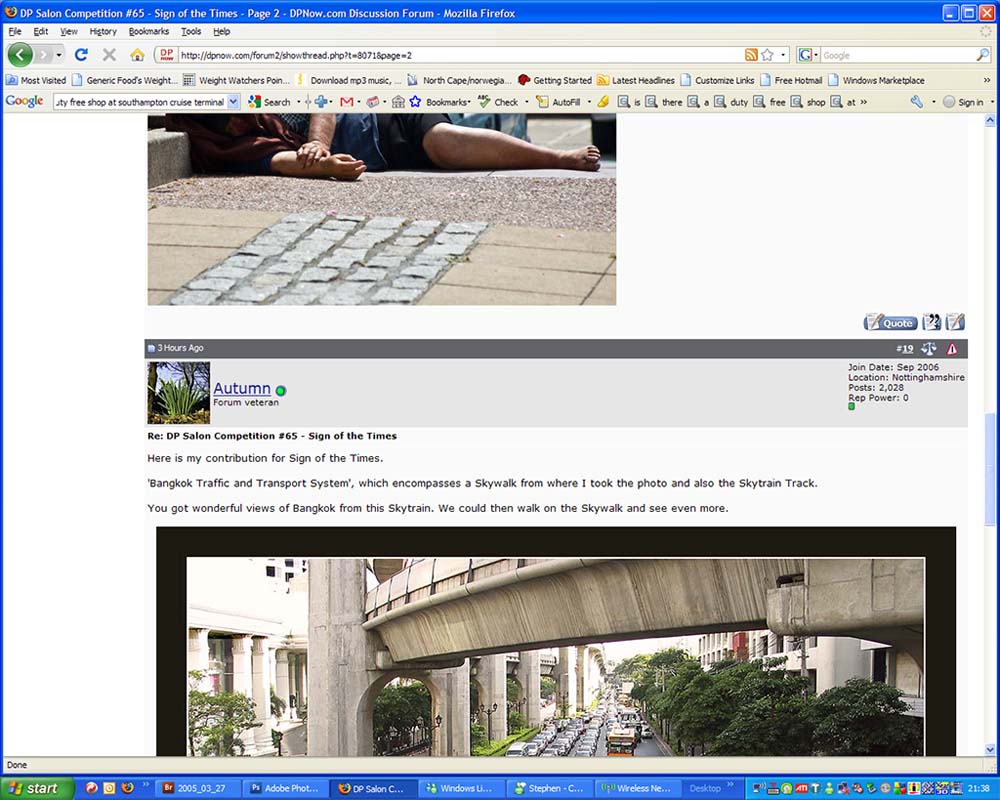This screenshot has width=1000, height=800.
Task: Click the Firefox Reload button
Action: 82,55
